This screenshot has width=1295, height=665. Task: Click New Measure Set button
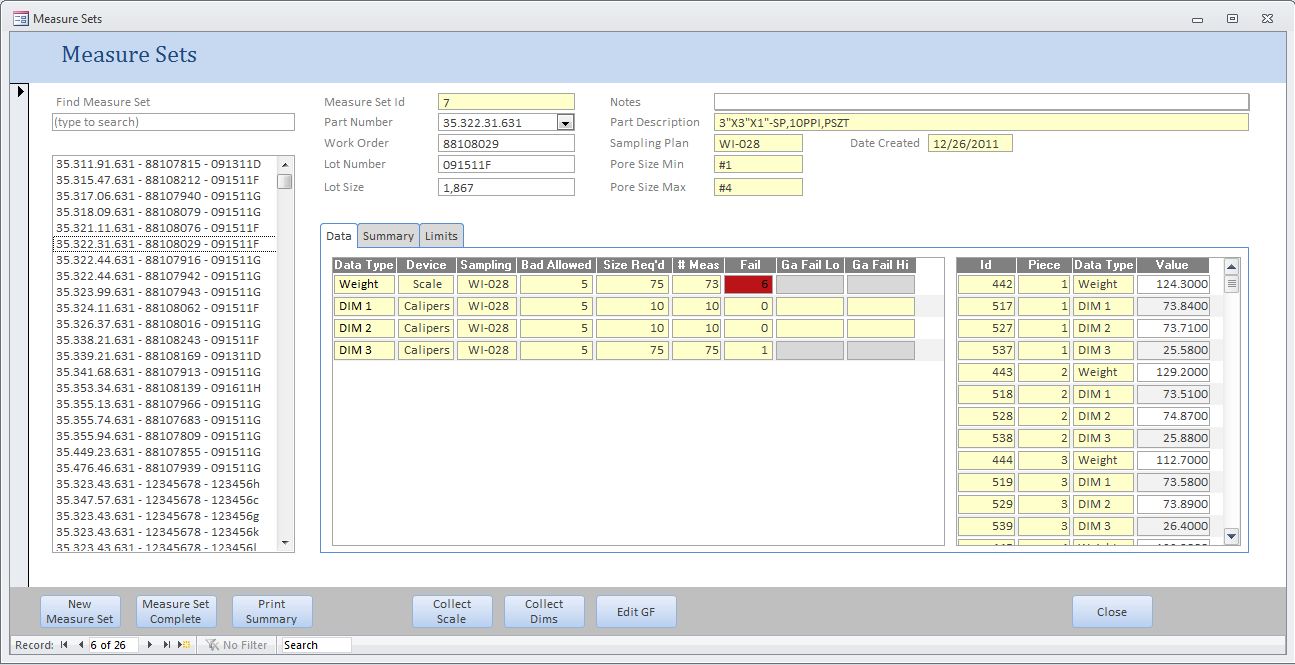click(x=80, y=612)
